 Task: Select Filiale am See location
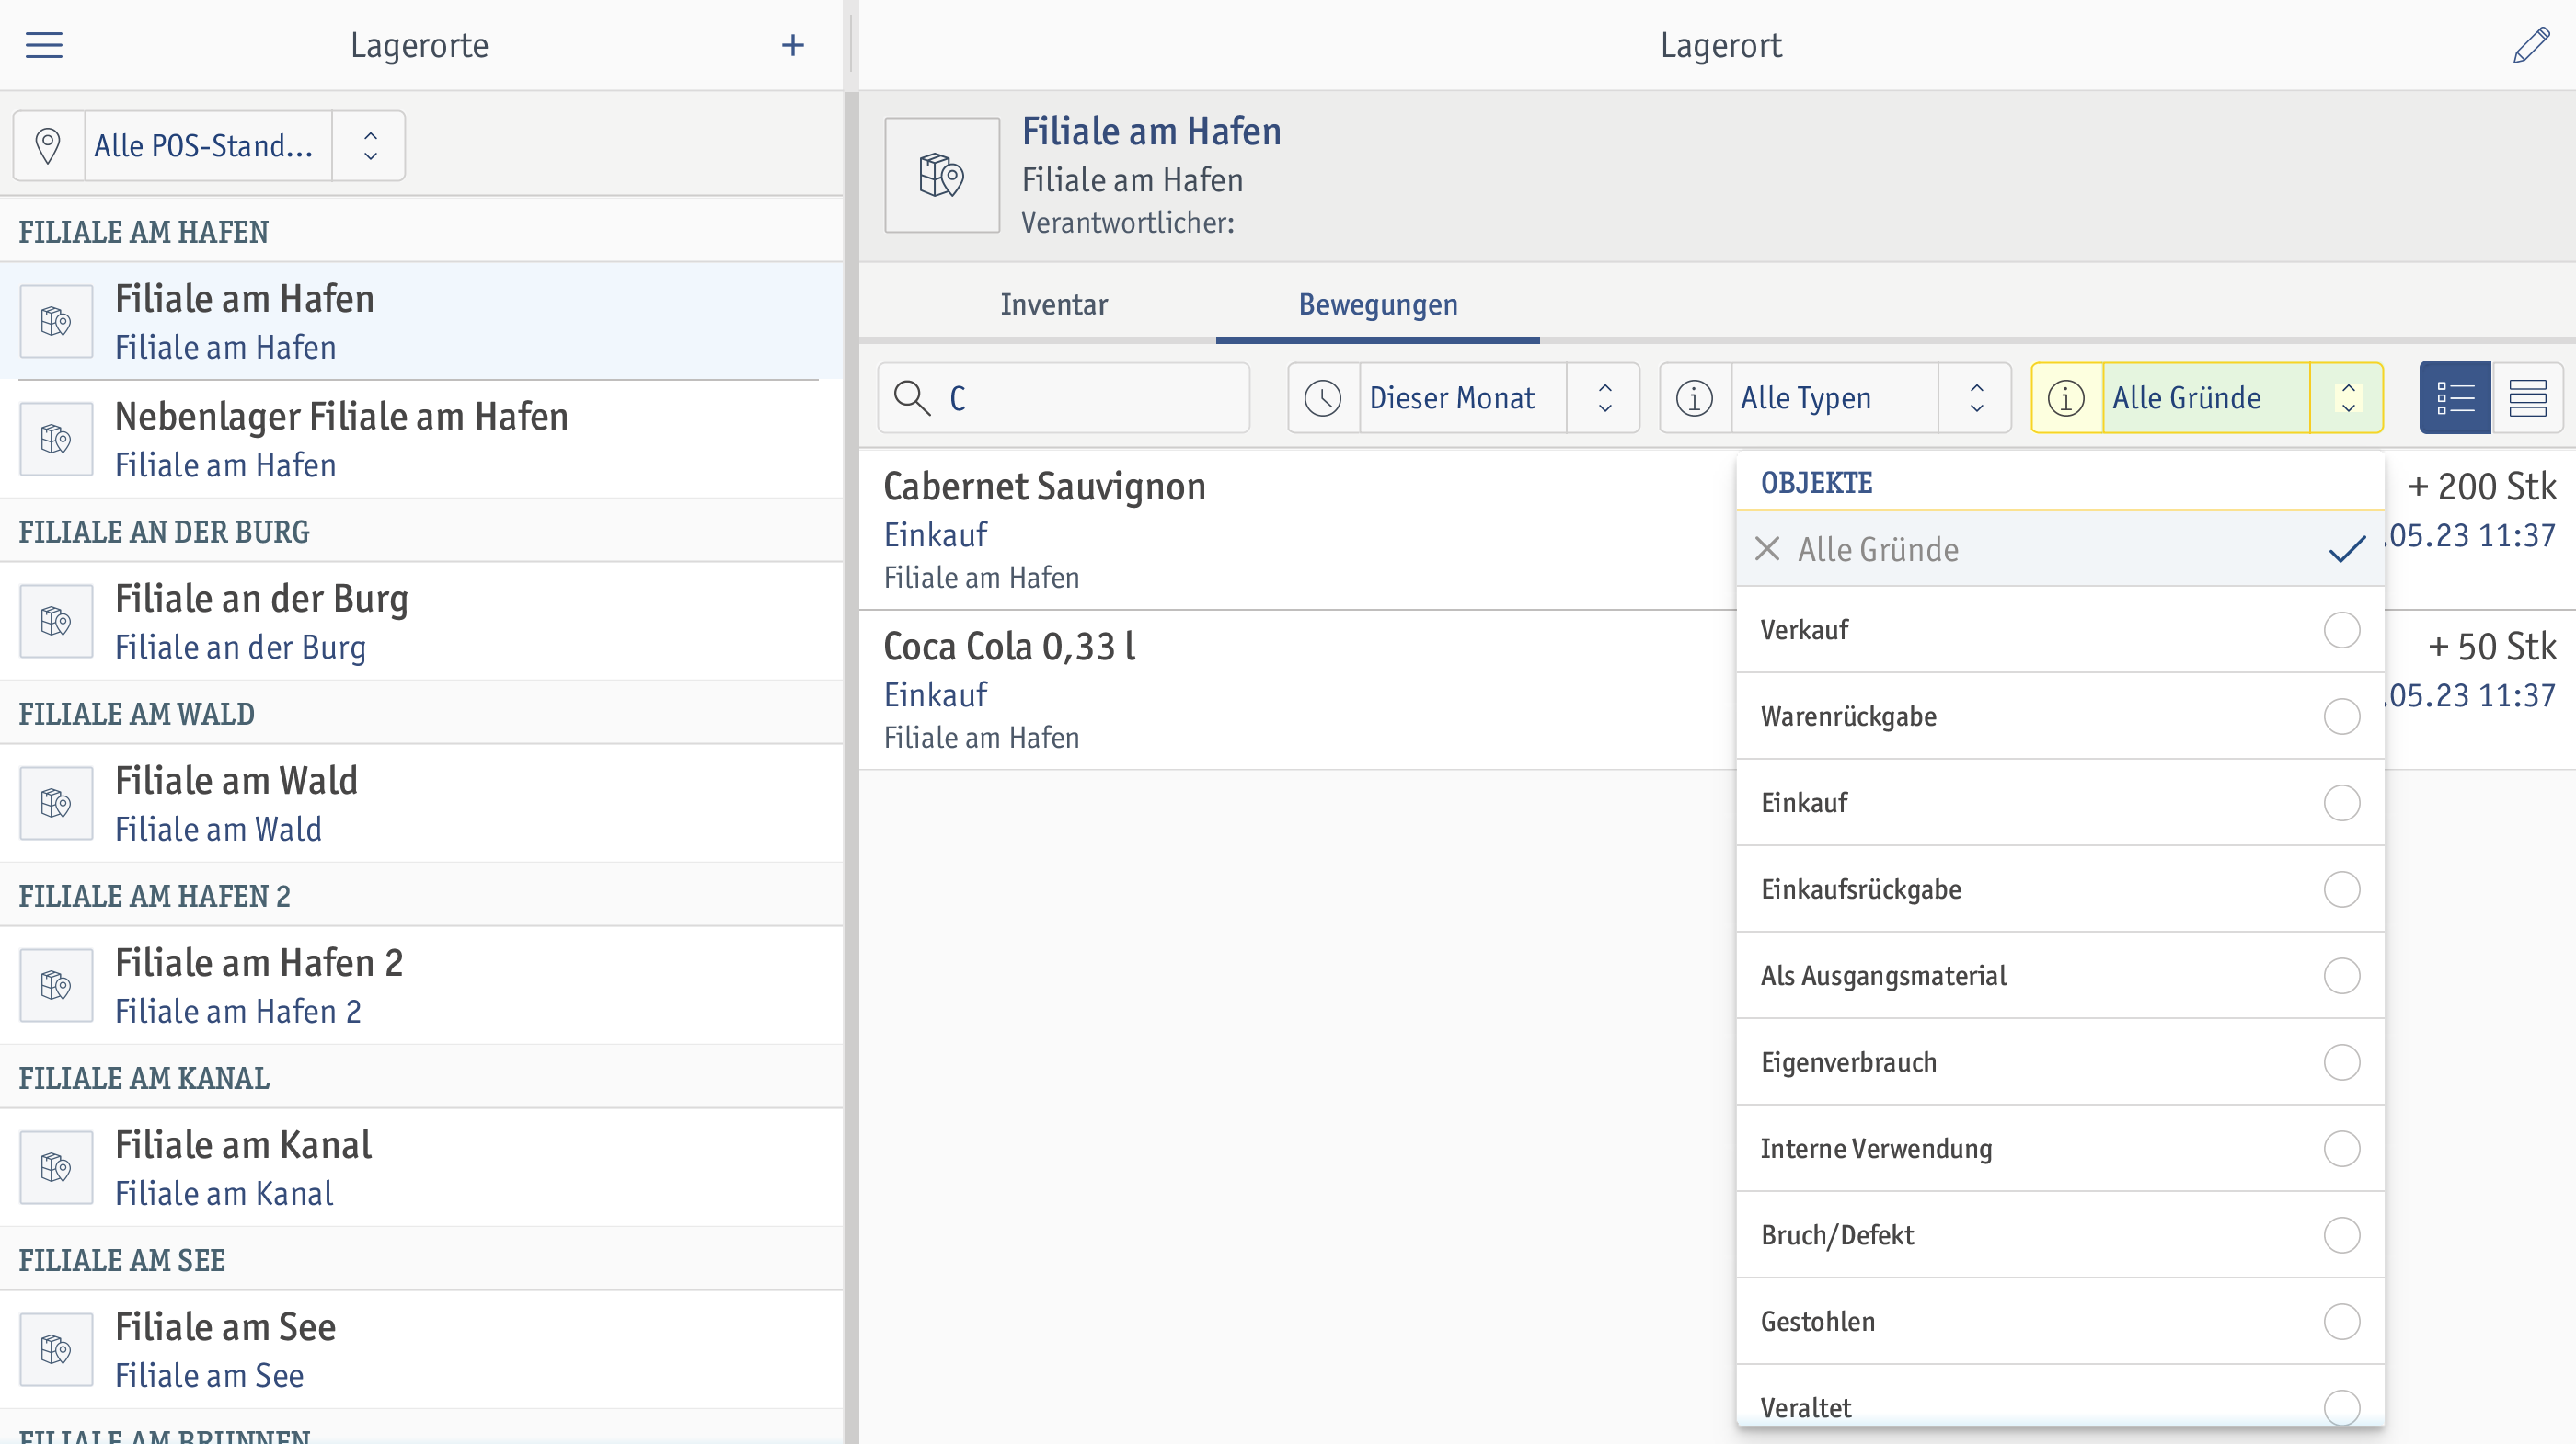coord(421,1349)
